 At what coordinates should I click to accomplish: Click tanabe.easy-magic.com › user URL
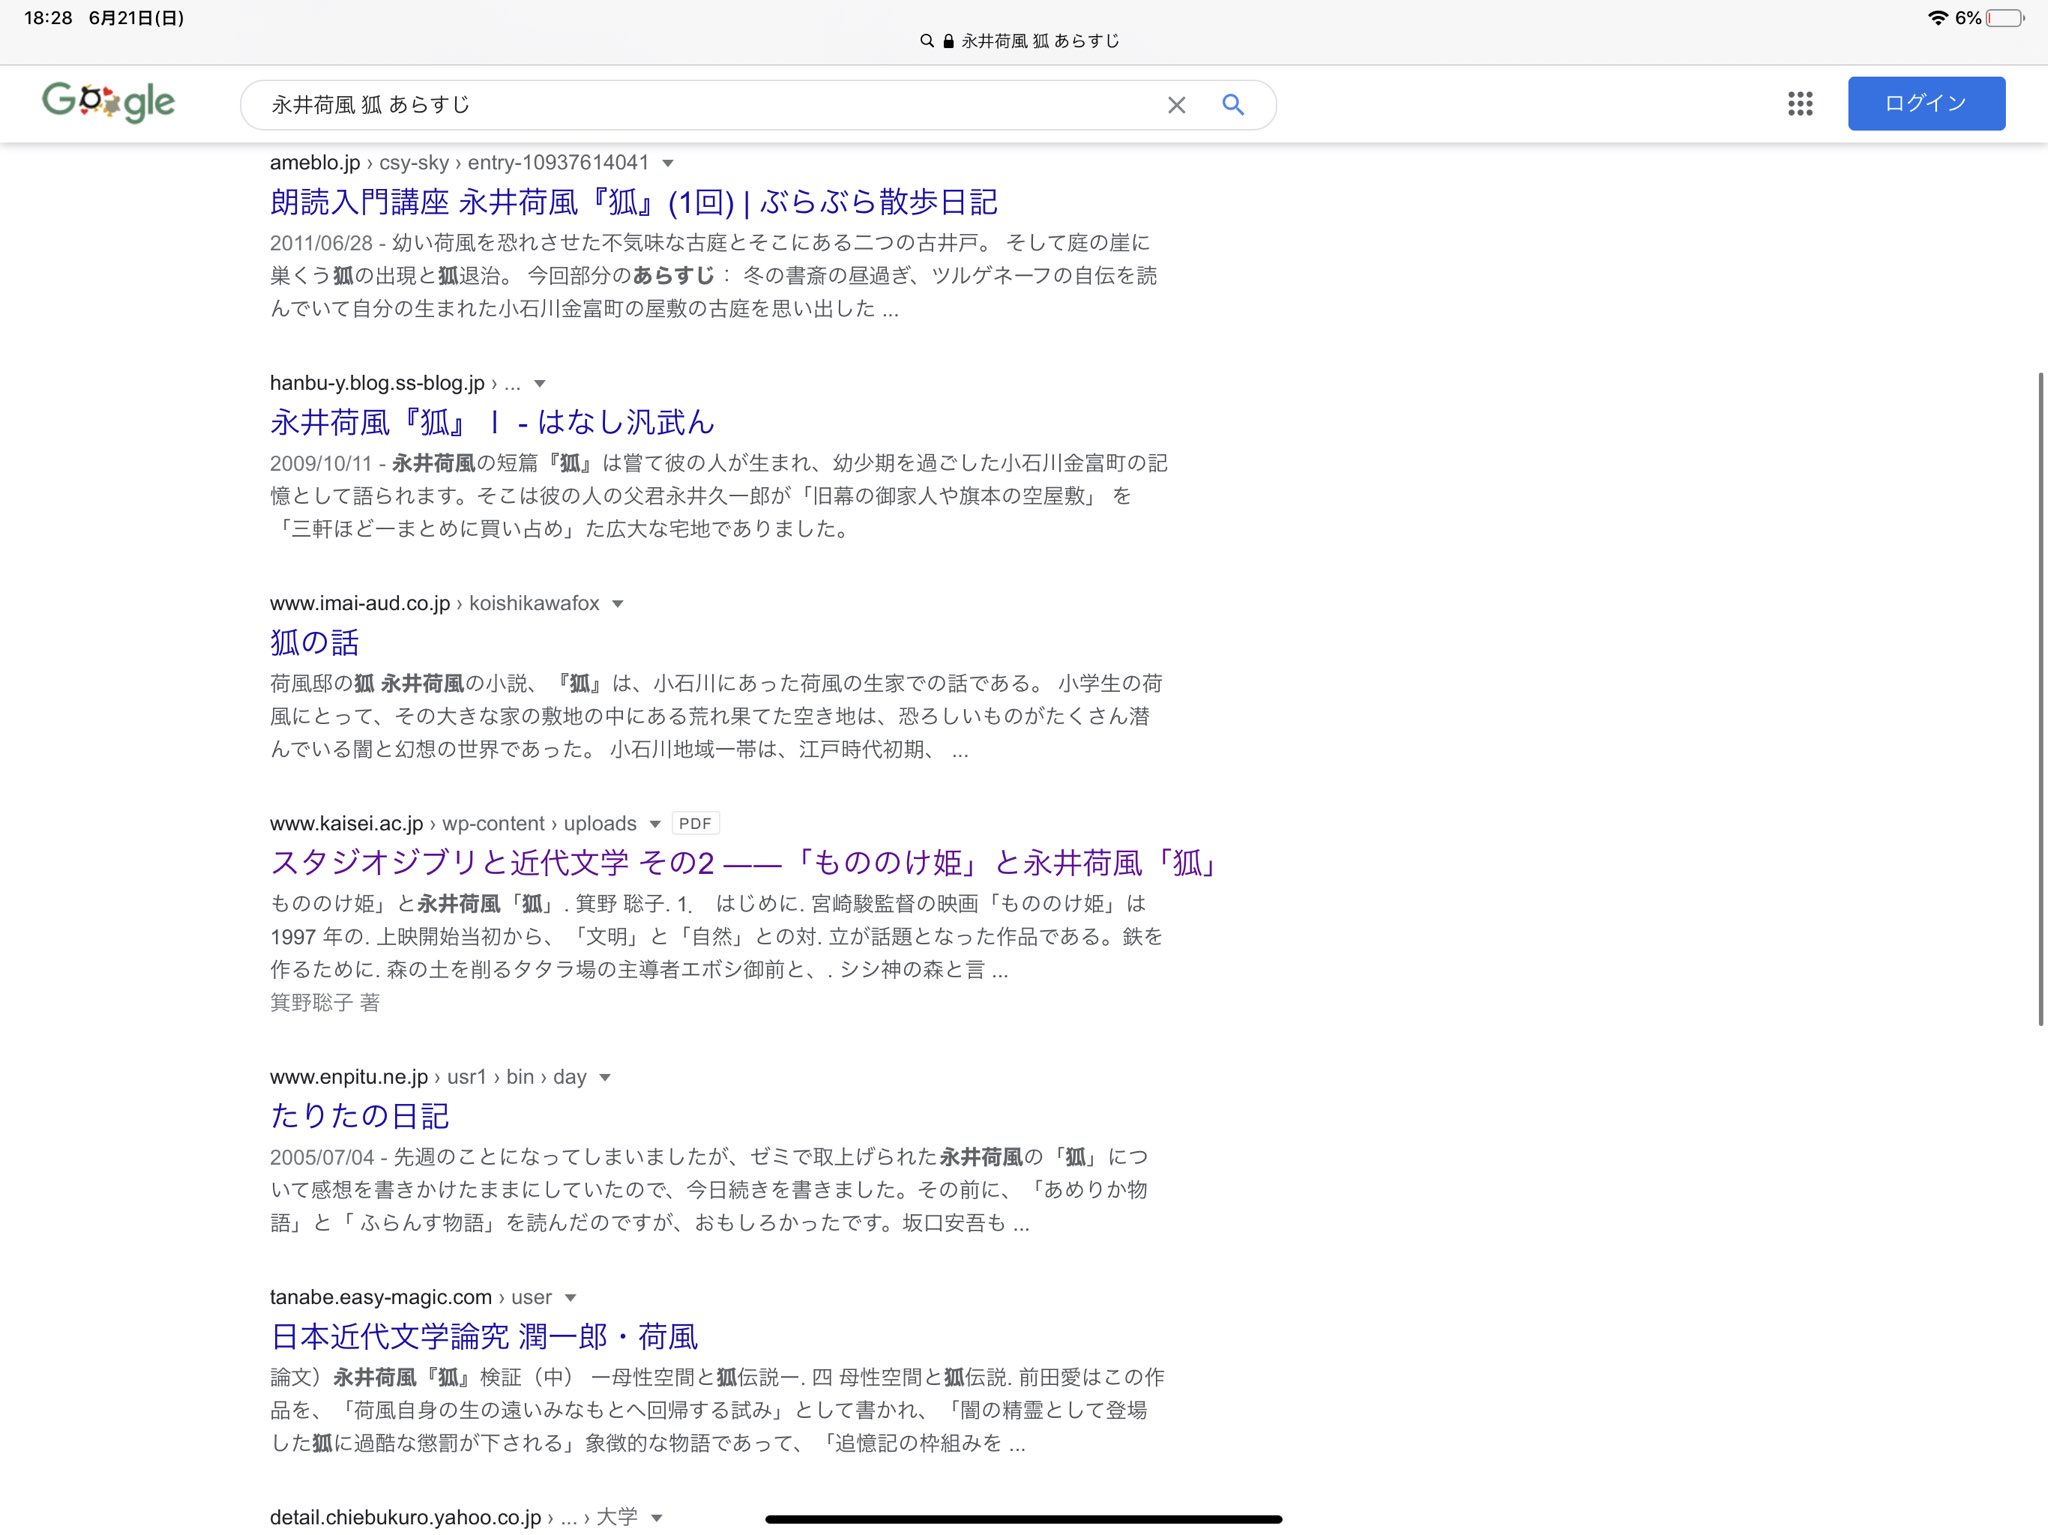(410, 1298)
